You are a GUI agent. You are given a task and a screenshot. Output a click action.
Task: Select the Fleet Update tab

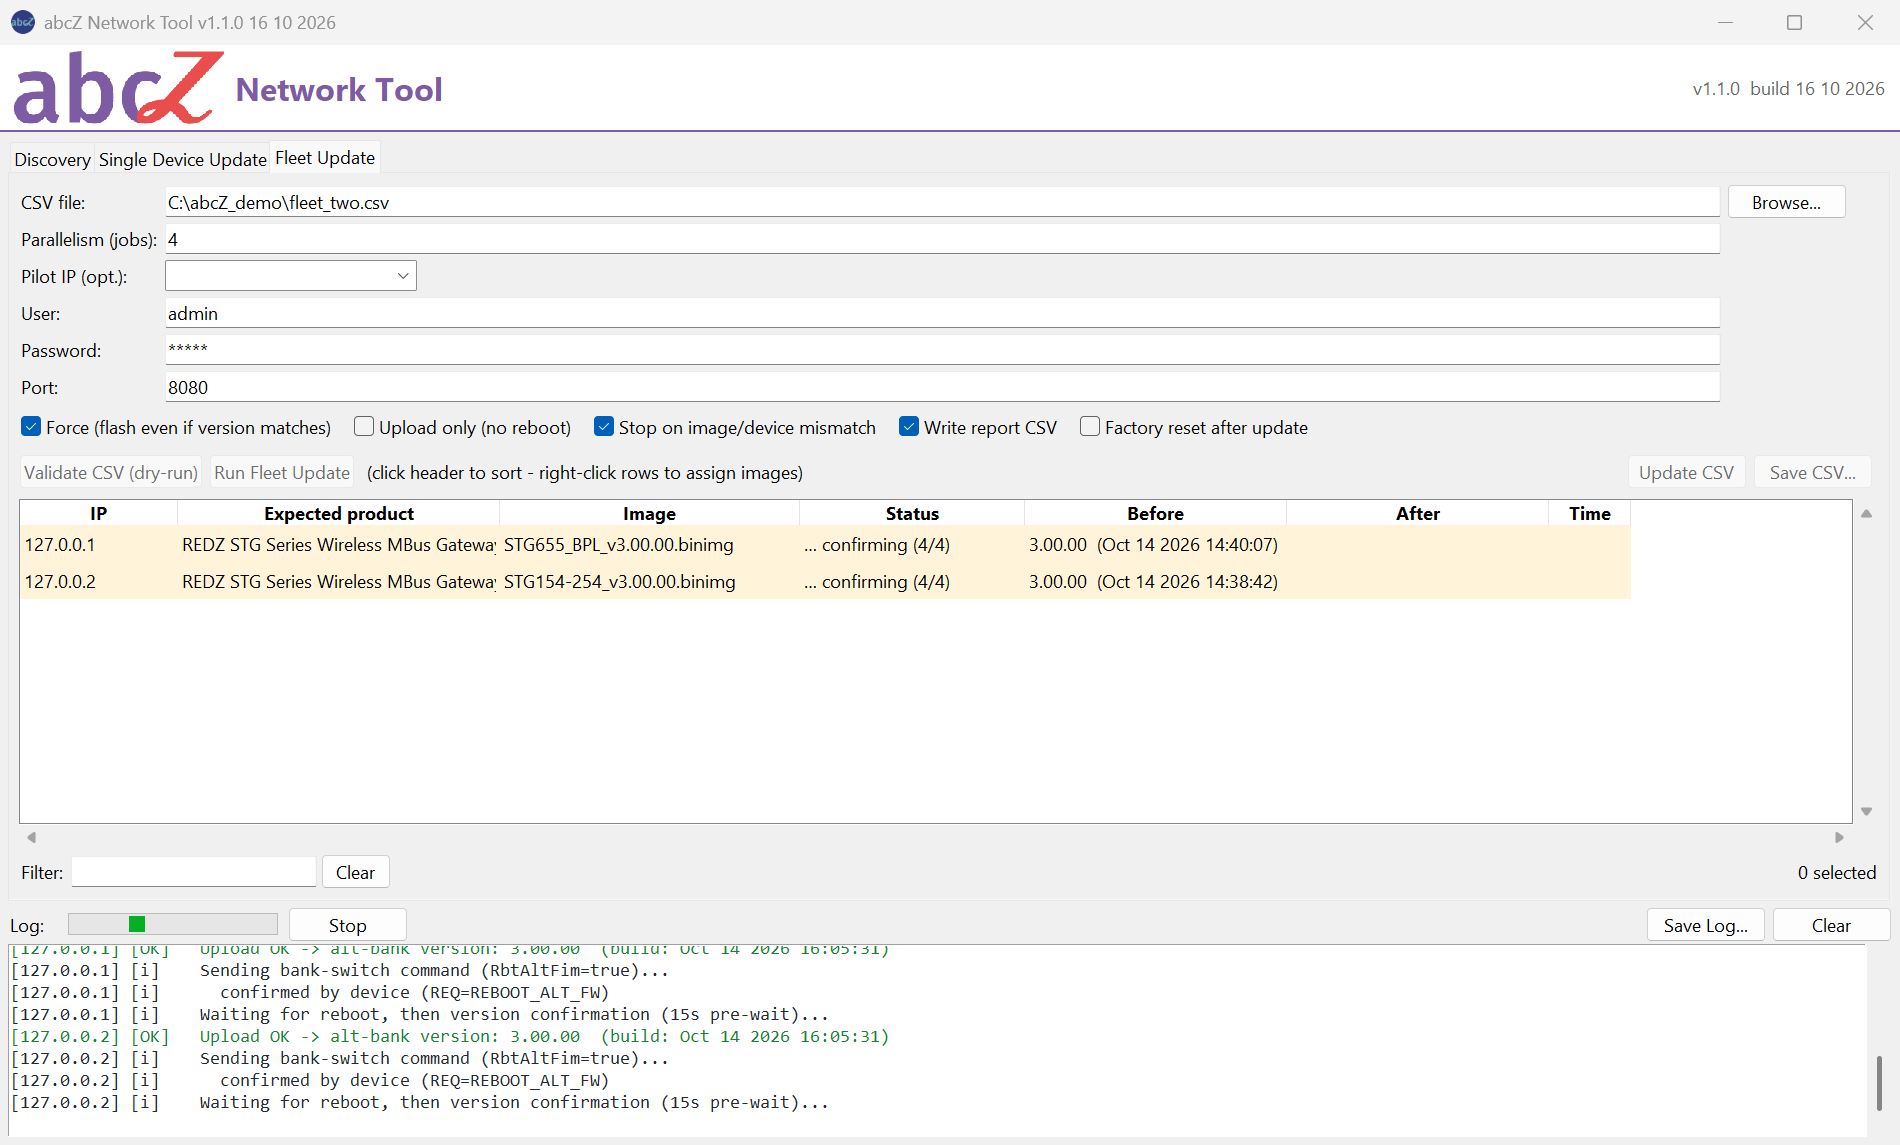pyautogui.click(x=325, y=158)
